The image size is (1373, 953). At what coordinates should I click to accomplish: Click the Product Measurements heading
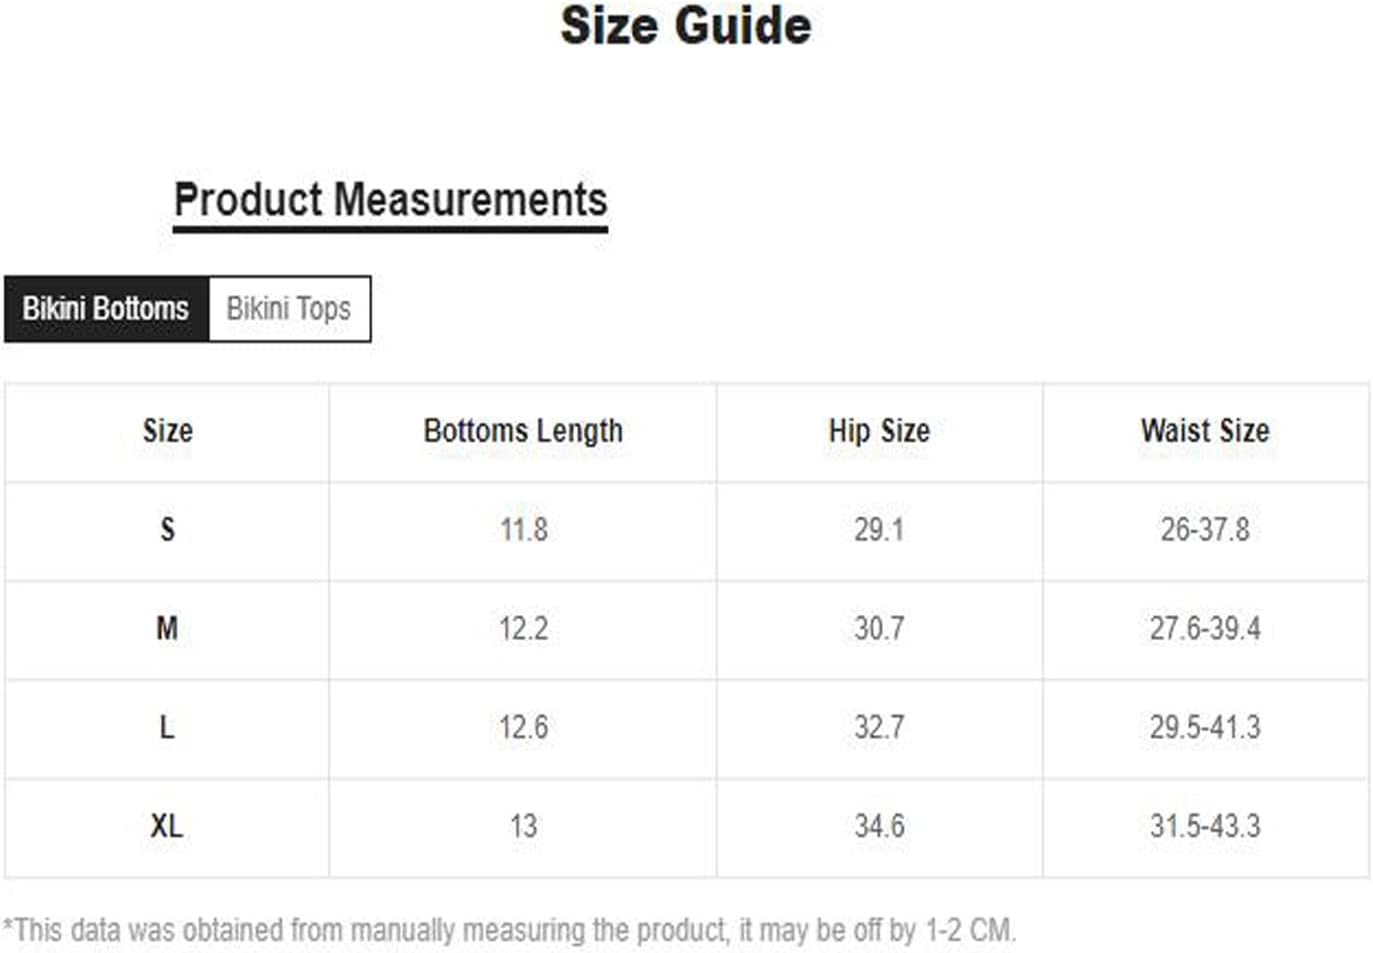(390, 200)
